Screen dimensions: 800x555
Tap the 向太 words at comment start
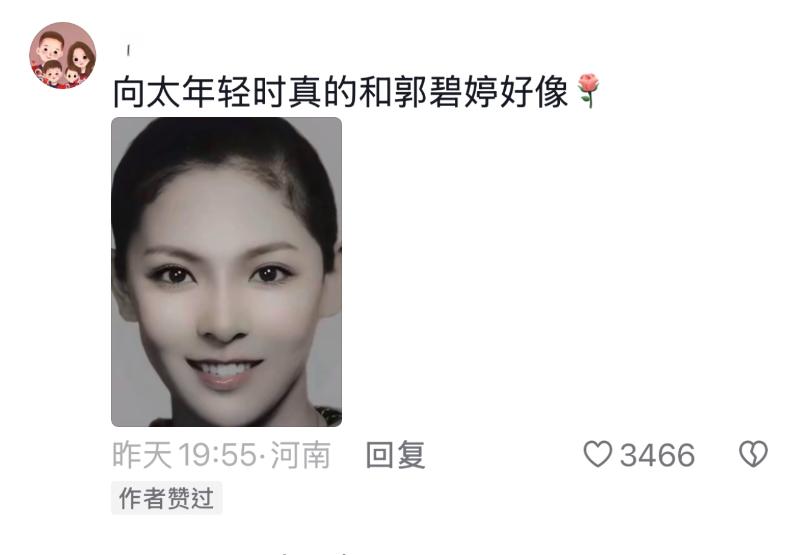click(146, 92)
